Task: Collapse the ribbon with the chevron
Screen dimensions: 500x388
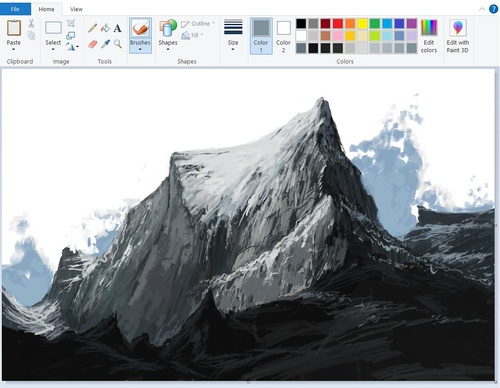Action: click(482, 9)
